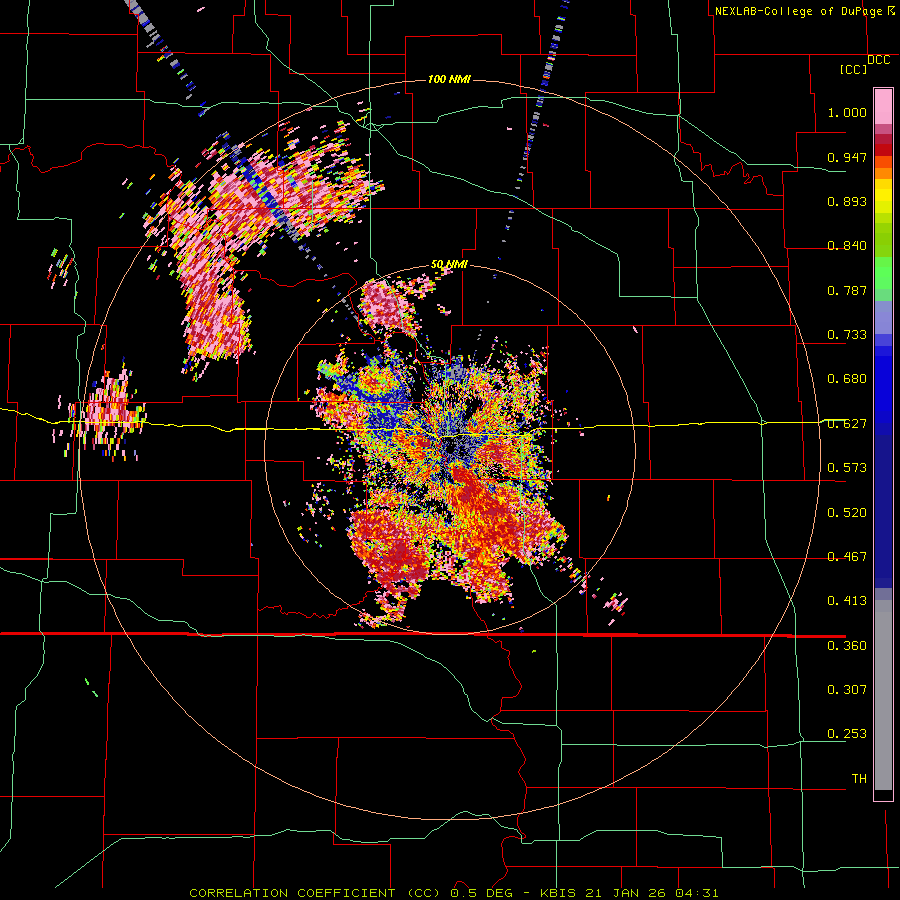
Task: Click the TH threshold label on legend
Action: pyautogui.click(x=859, y=779)
